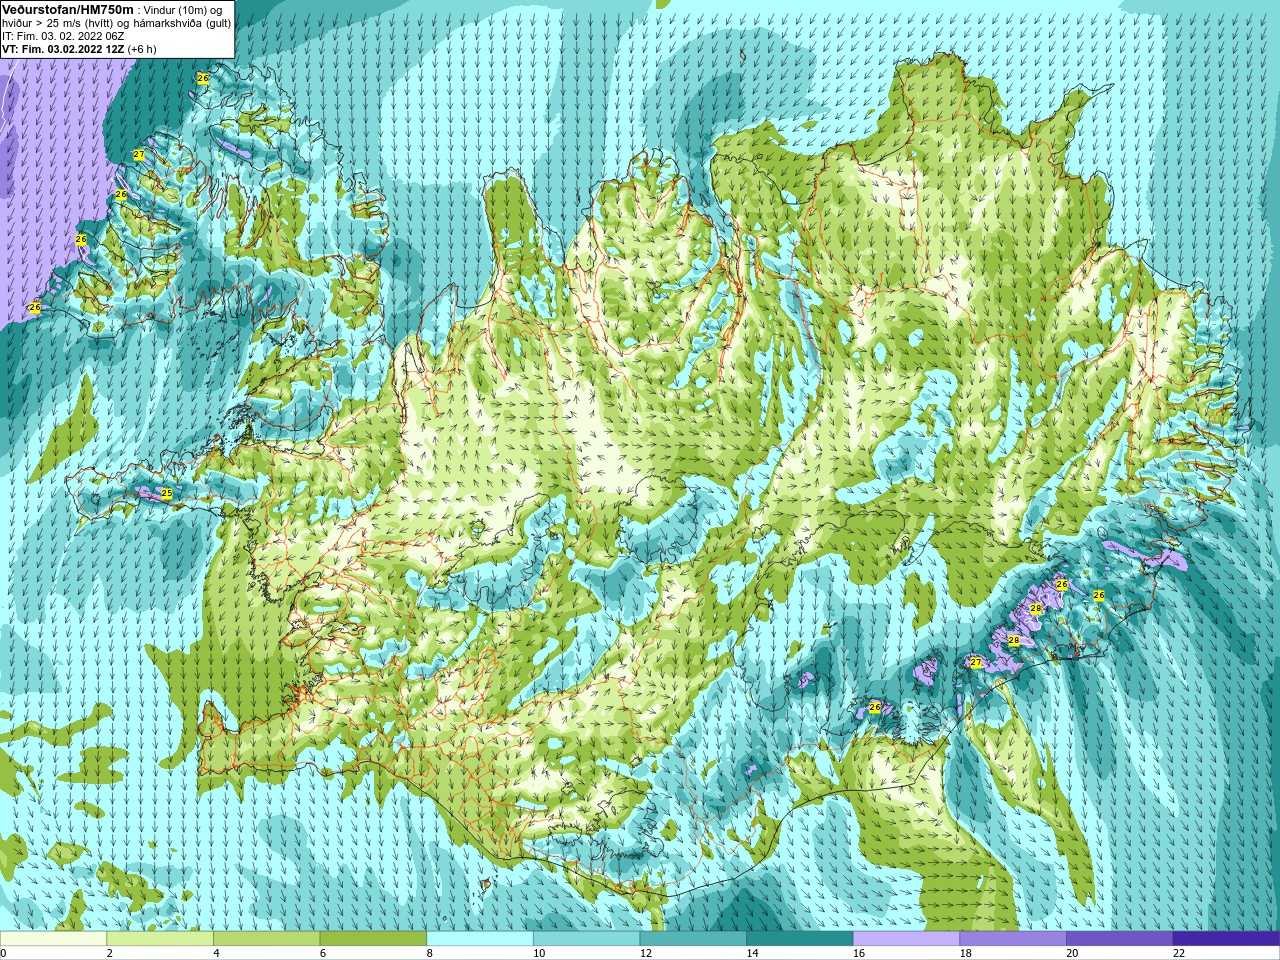Pick the 16–18 m/s lavender legend swatch
Image resolution: width=1280 pixels, height=960 pixels.
click(x=906, y=938)
